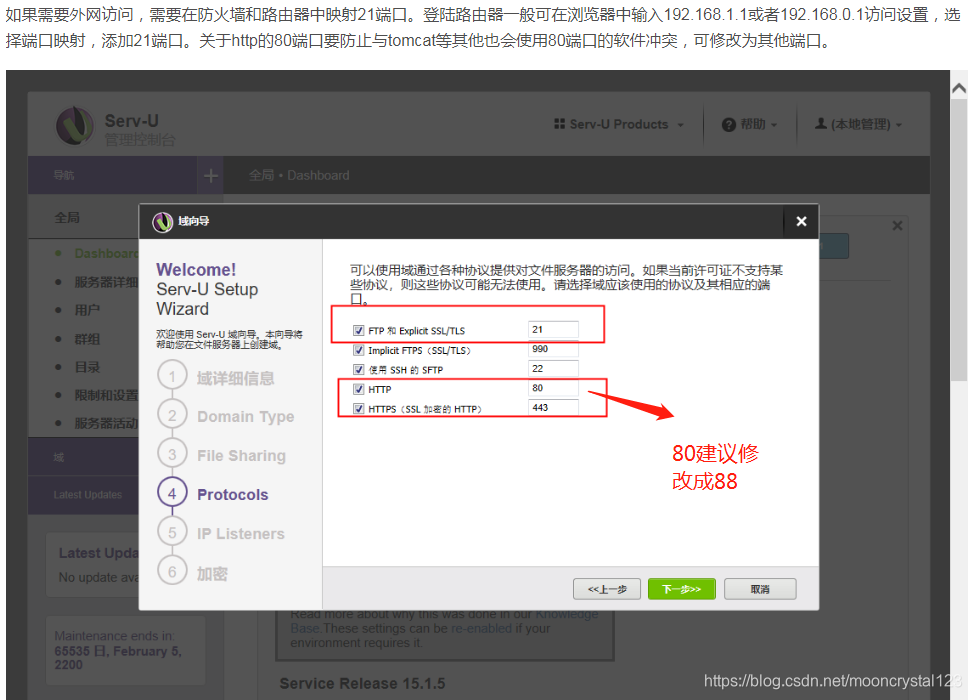Open 服务器活动 in the sidebar
The image size is (972, 700).
click(x=106, y=423)
